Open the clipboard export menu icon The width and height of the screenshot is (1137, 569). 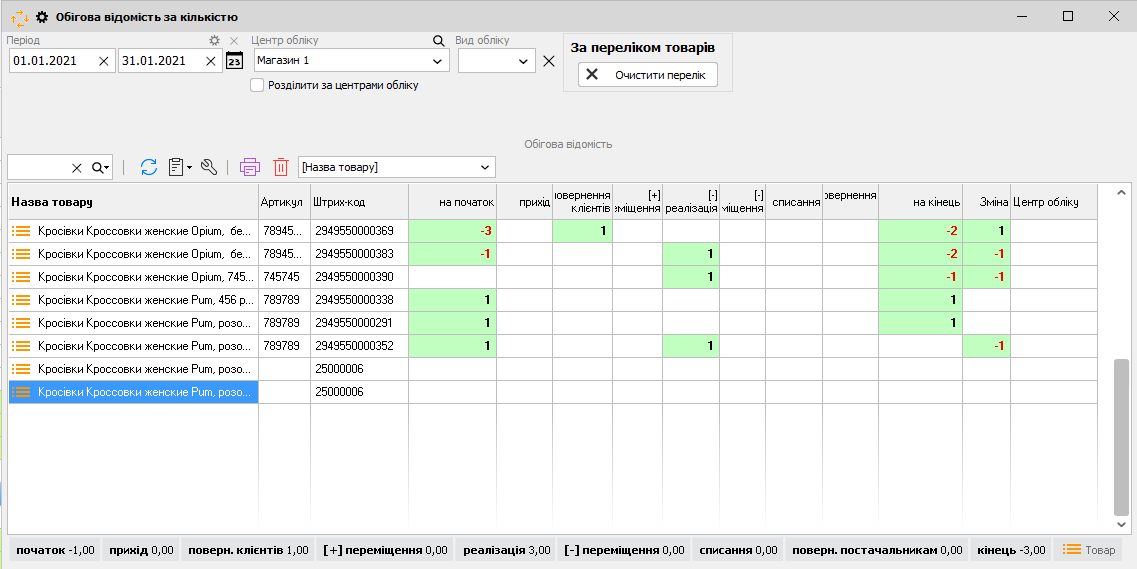(179, 167)
